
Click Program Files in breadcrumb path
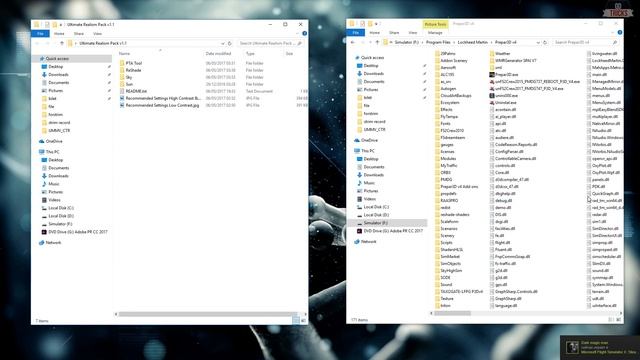point(438,42)
